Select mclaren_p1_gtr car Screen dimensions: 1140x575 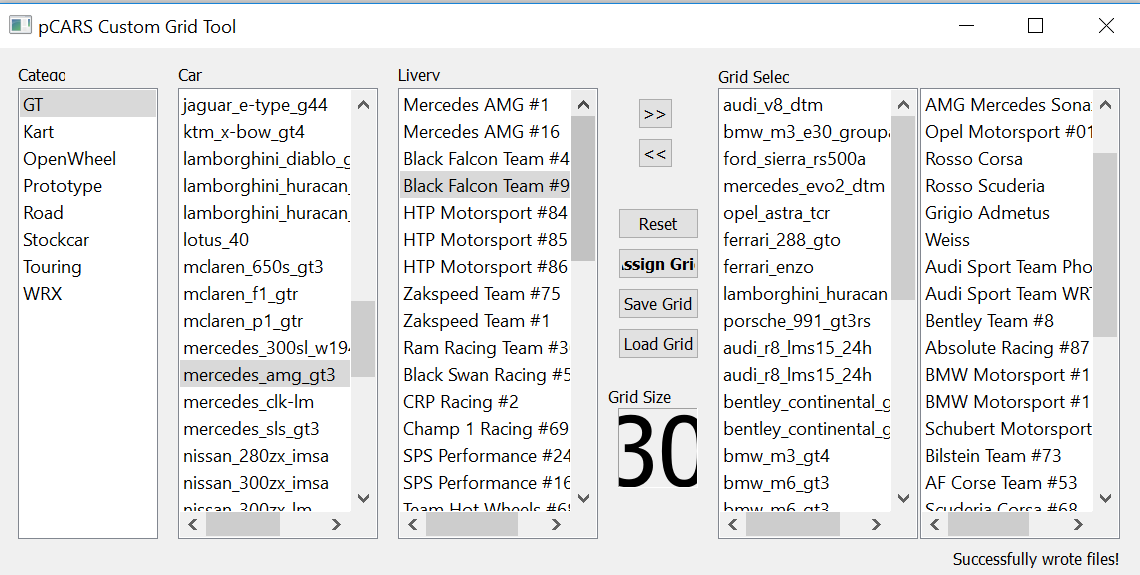click(265, 321)
